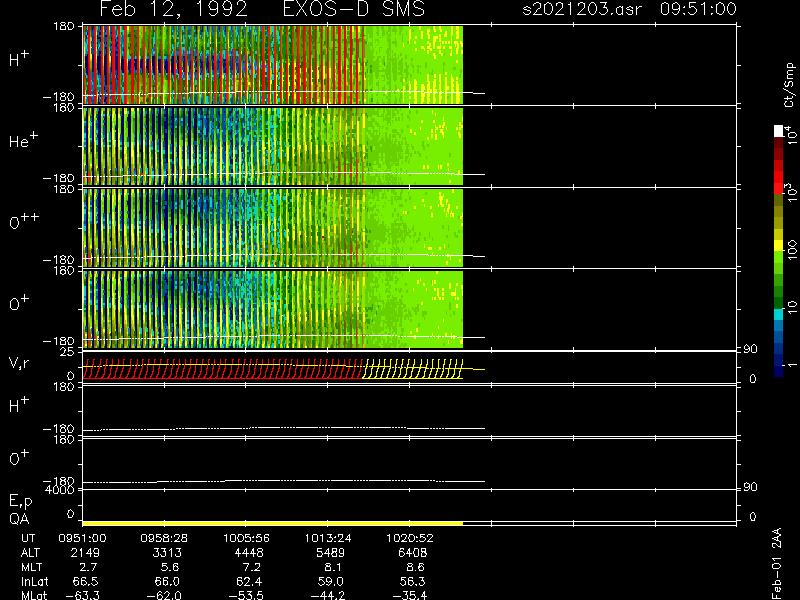Click the "Ct/Smp" colorbar unit label

[x=790, y=85]
